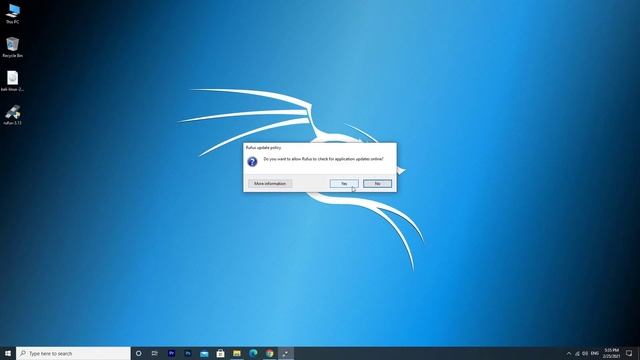Screen dimensions: 640x360
Task: Click Yes in the Rufus update dialog
Action: pos(344,184)
